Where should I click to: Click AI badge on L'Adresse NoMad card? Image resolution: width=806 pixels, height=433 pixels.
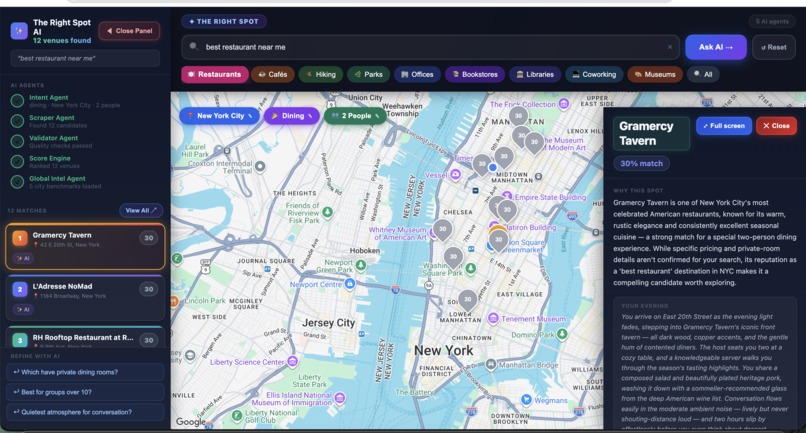(x=23, y=310)
